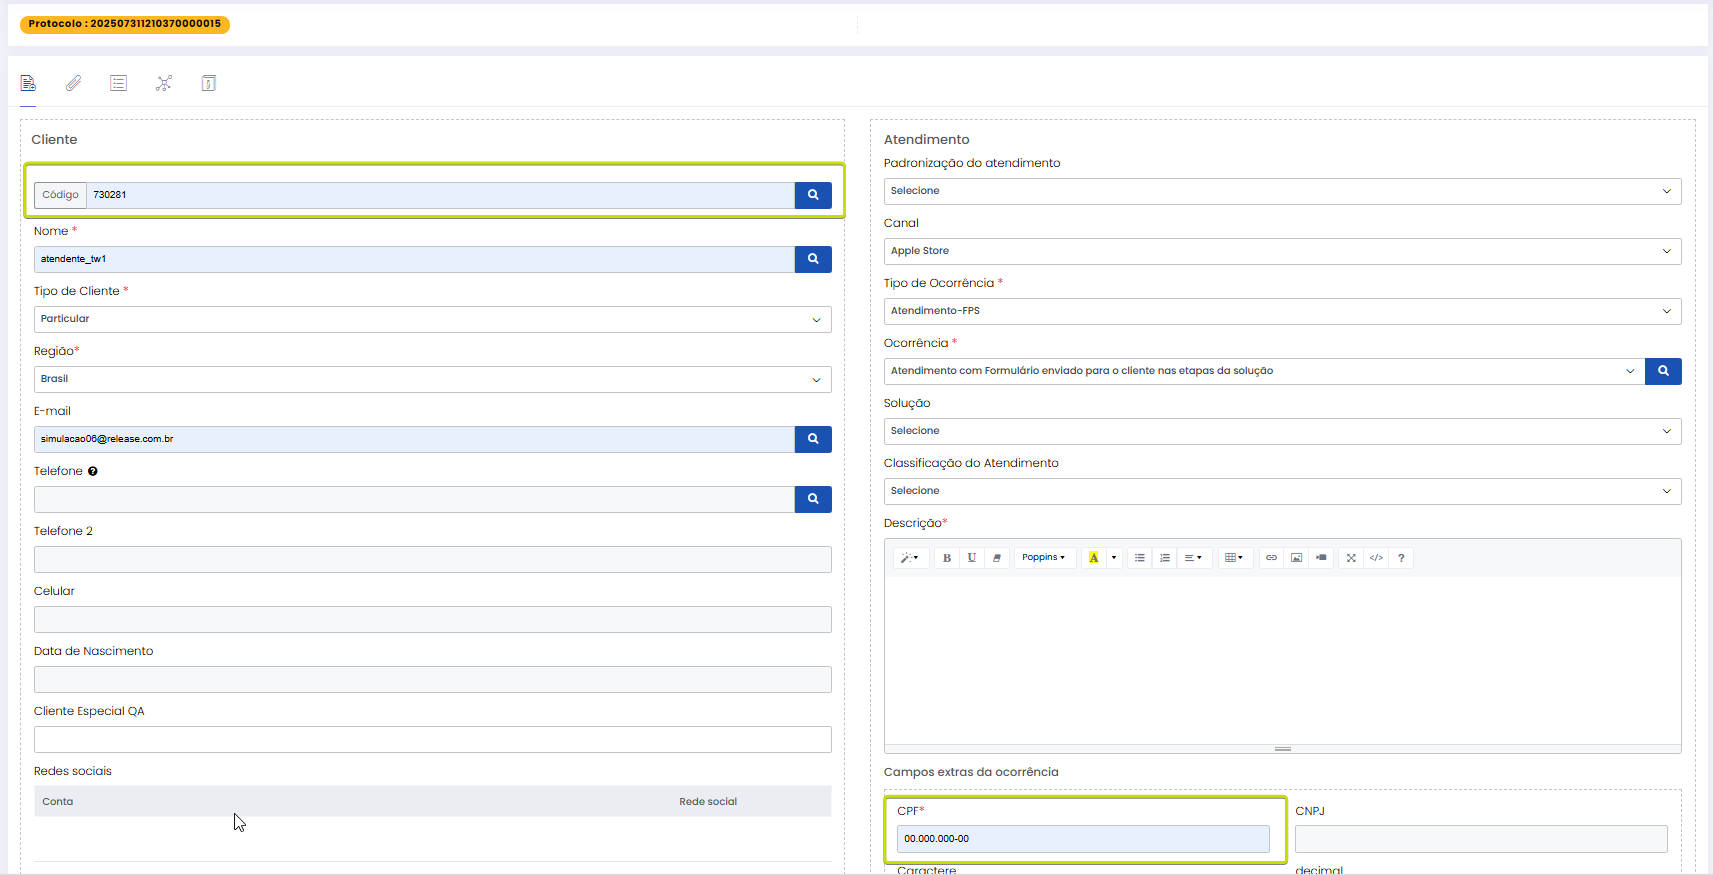Switch editor to code view

pos(1376,558)
